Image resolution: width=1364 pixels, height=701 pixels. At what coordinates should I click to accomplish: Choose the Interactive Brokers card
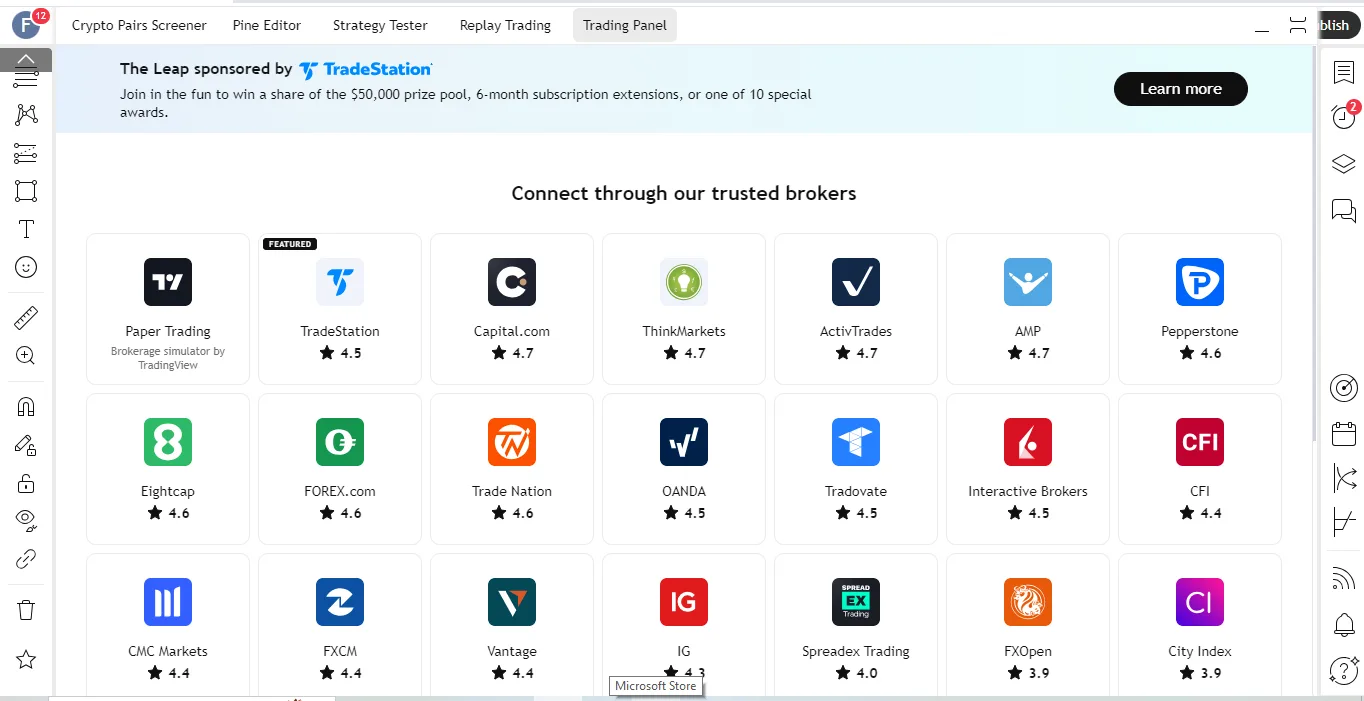[x=1028, y=469]
